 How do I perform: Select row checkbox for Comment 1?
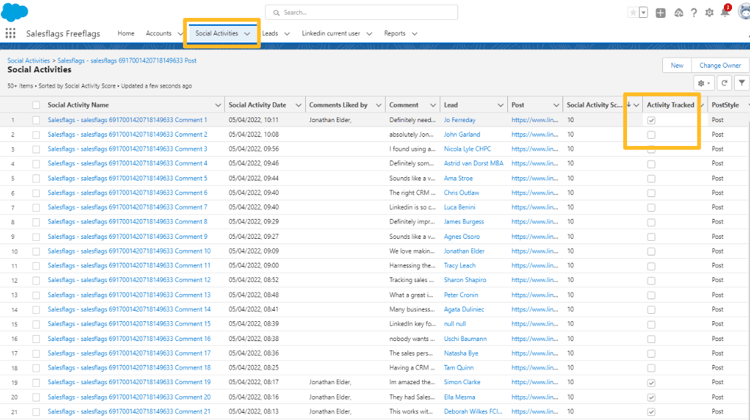point(36,120)
